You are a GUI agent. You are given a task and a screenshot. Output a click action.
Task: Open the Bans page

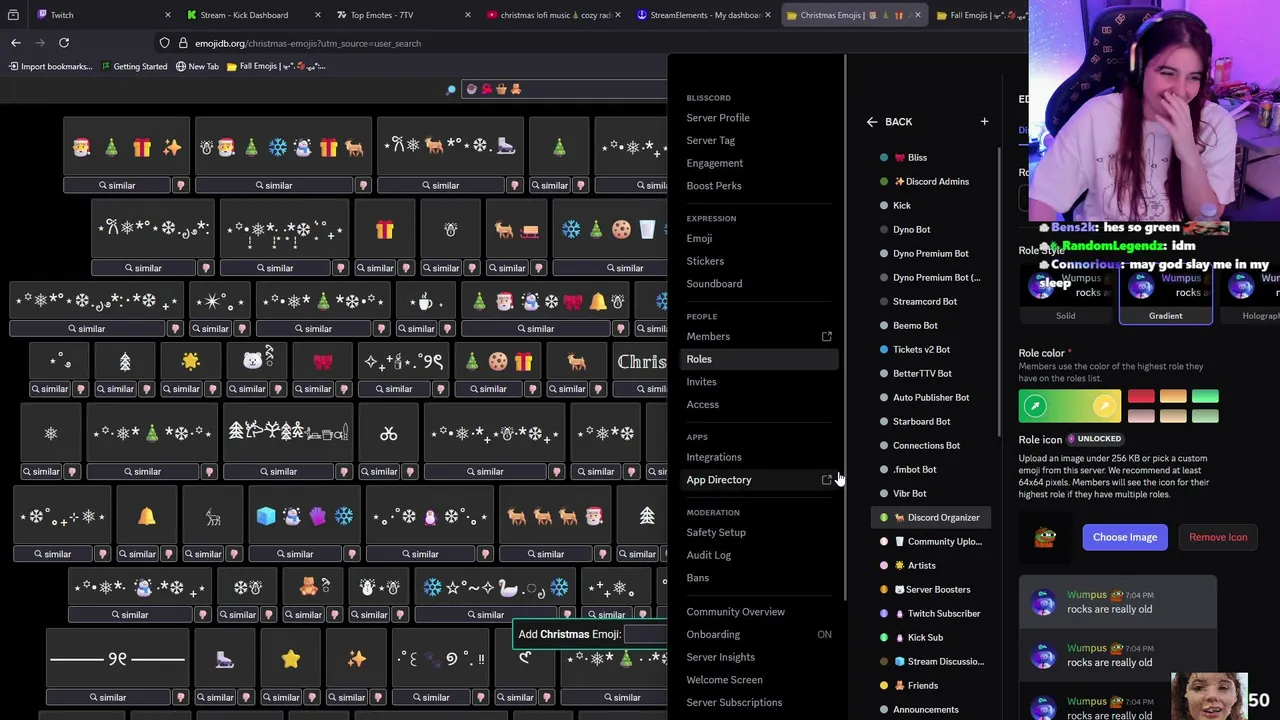click(x=698, y=578)
